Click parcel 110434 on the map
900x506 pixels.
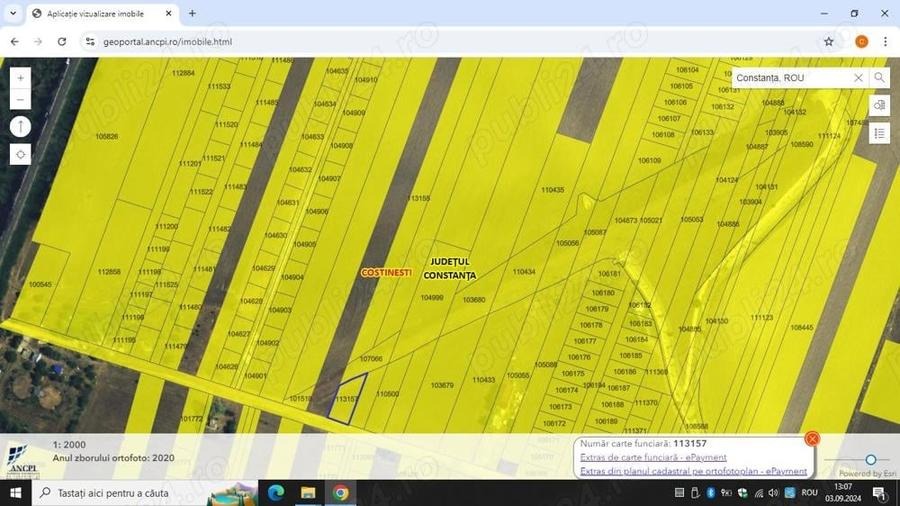tap(523, 272)
